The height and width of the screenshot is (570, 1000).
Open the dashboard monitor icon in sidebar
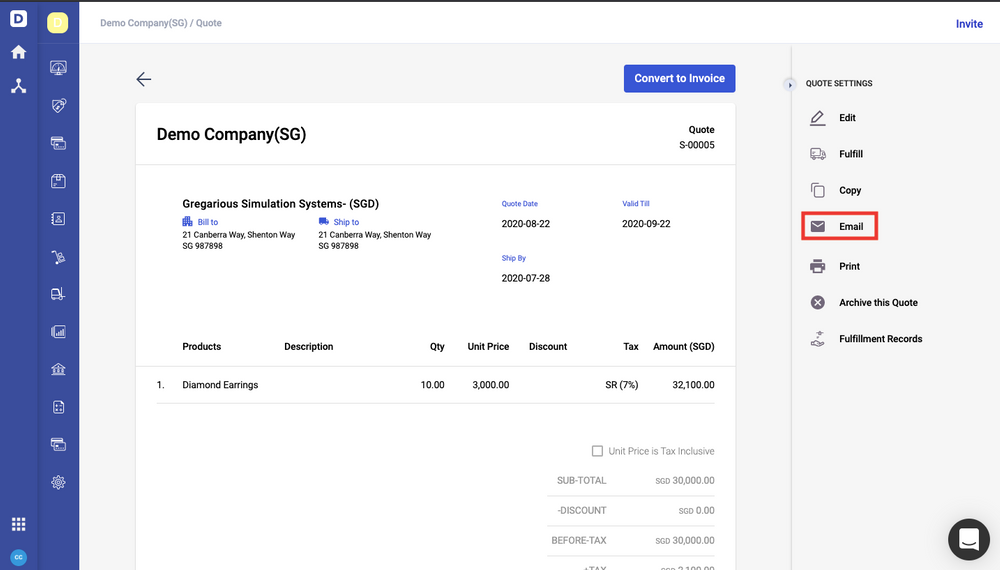[x=58, y=68]
